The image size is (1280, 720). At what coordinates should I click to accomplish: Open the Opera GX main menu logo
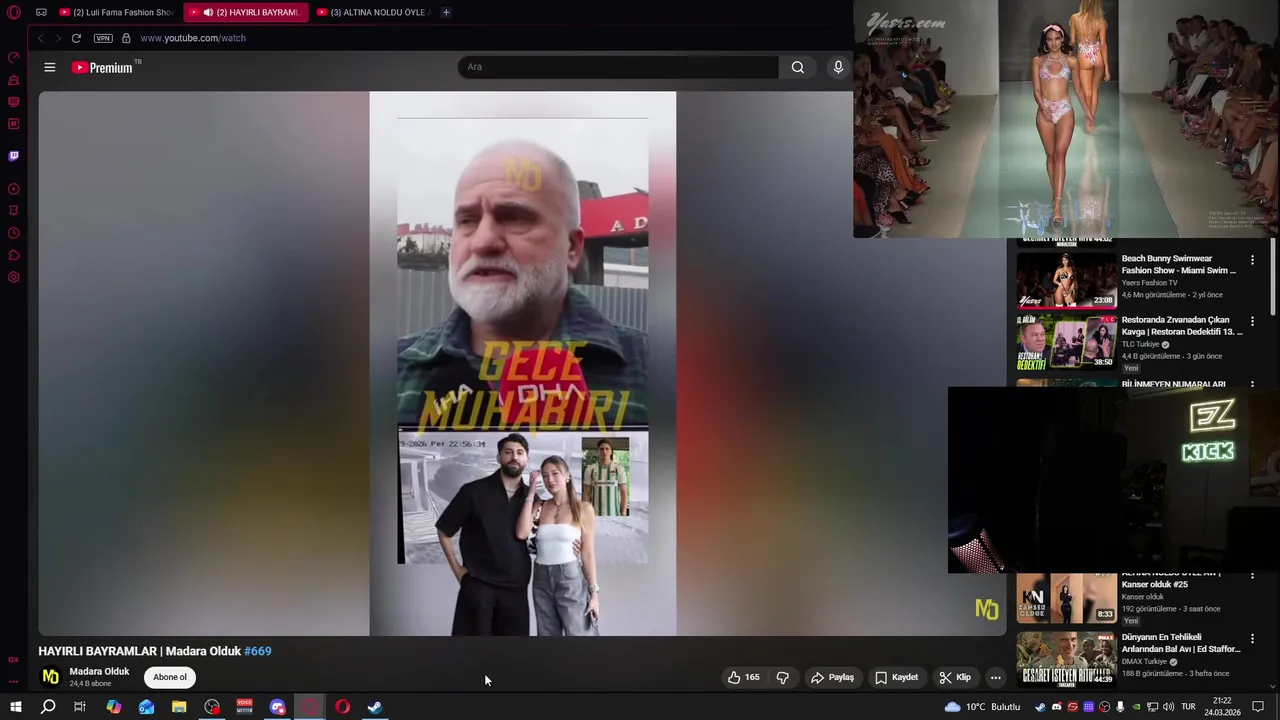pos(14,12)
